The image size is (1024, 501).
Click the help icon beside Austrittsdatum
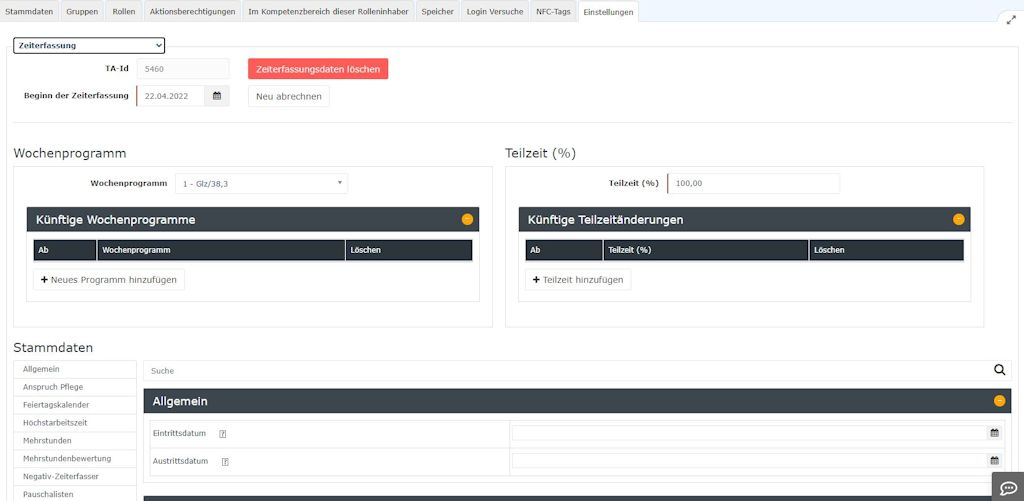[225, 462]
